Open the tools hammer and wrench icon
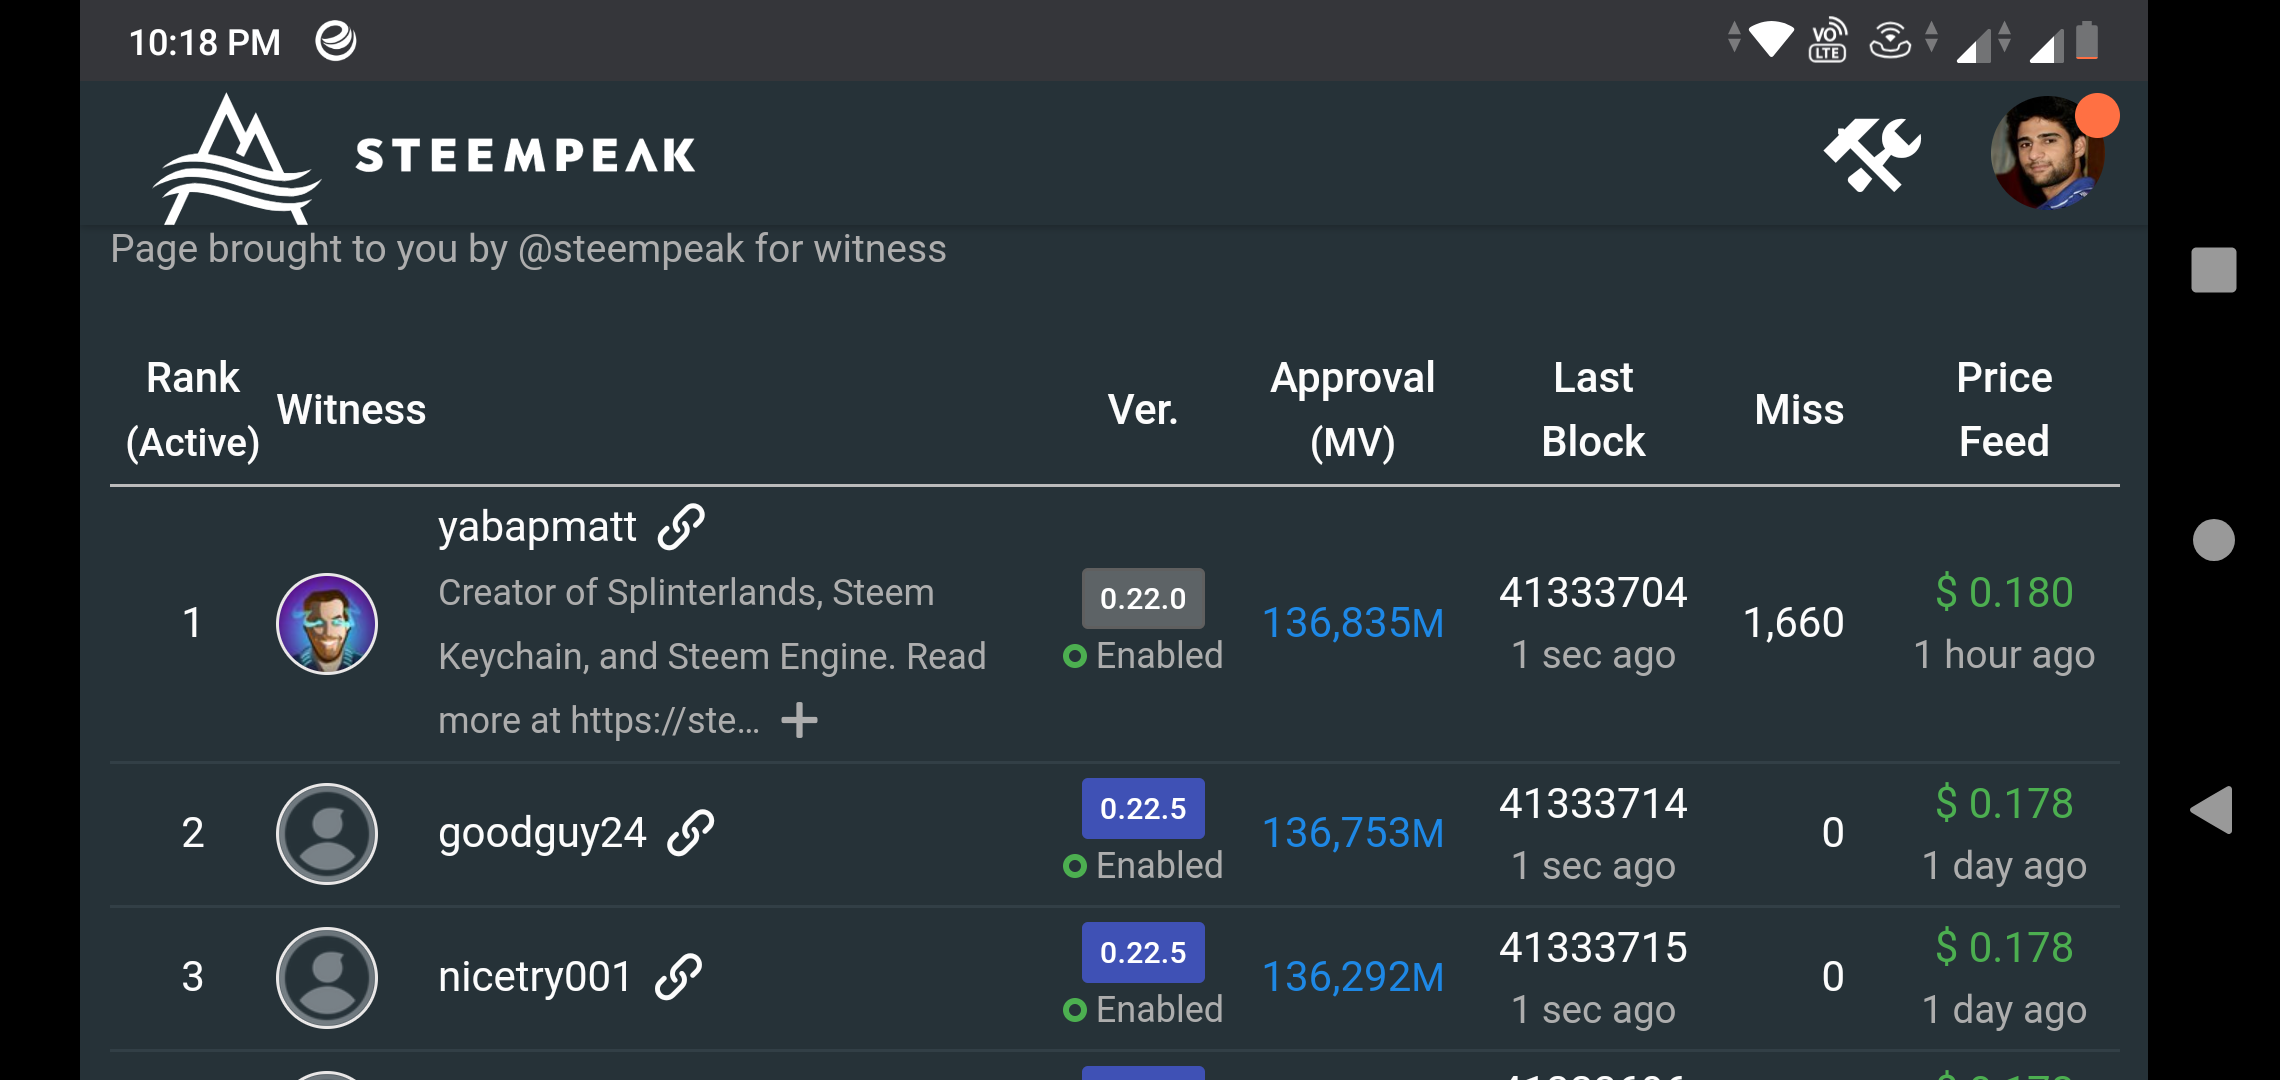2280x1080 pixels. [x=1872, y=155]
